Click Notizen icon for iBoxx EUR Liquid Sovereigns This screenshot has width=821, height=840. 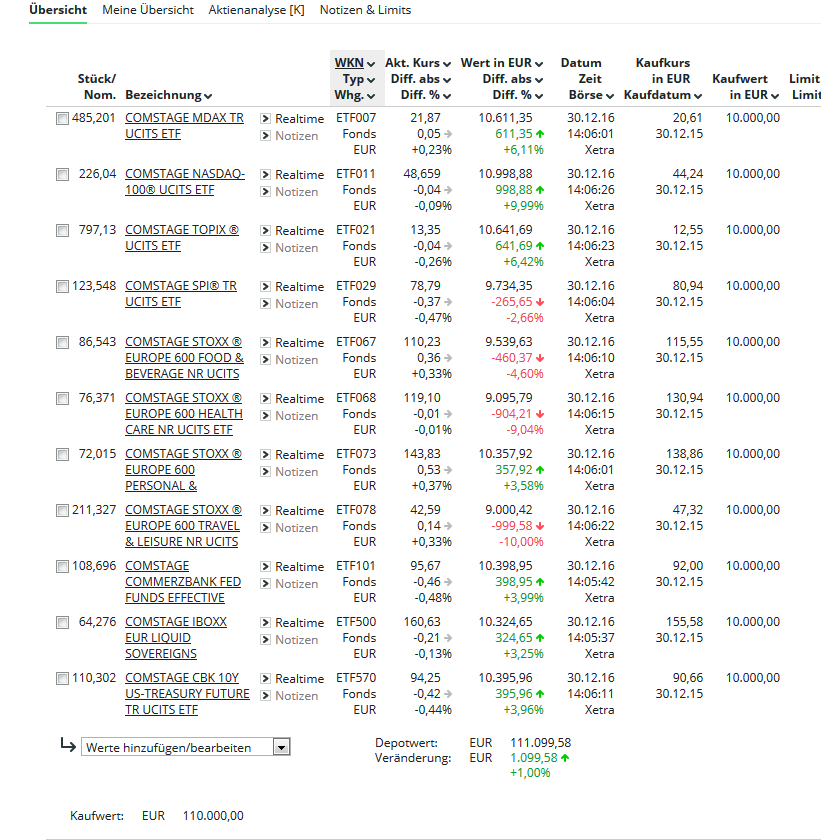pyautogui.click(x=265, y=640)
